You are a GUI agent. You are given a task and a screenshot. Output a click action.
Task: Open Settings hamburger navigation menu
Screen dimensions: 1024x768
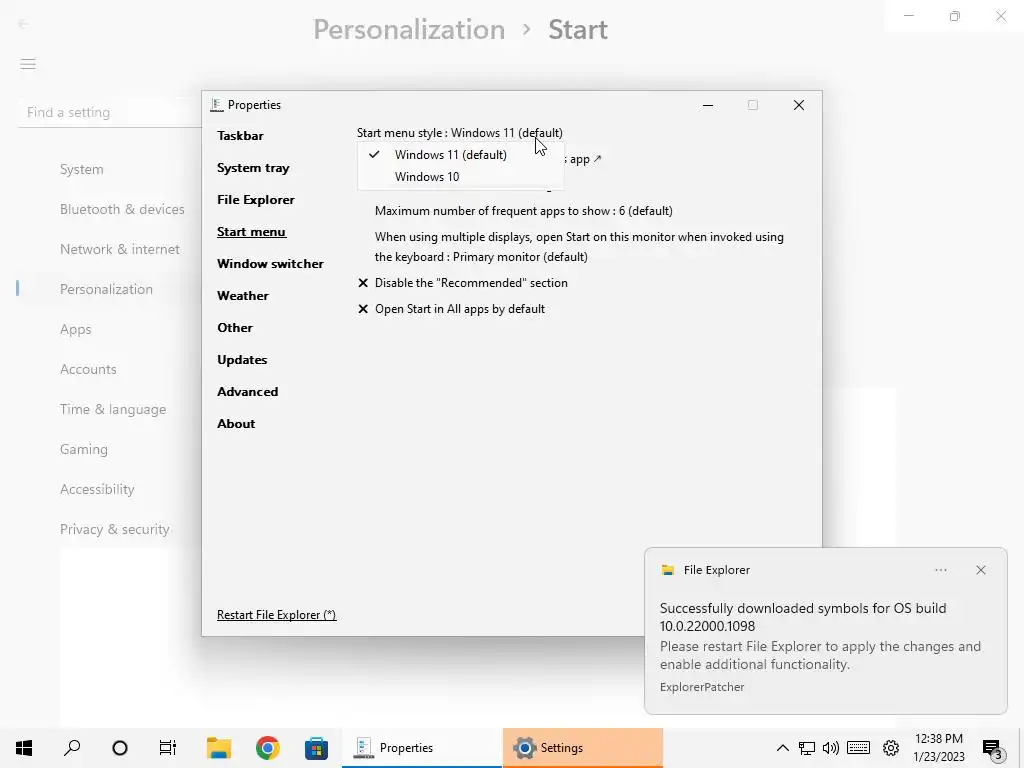(x=28, y=64)
